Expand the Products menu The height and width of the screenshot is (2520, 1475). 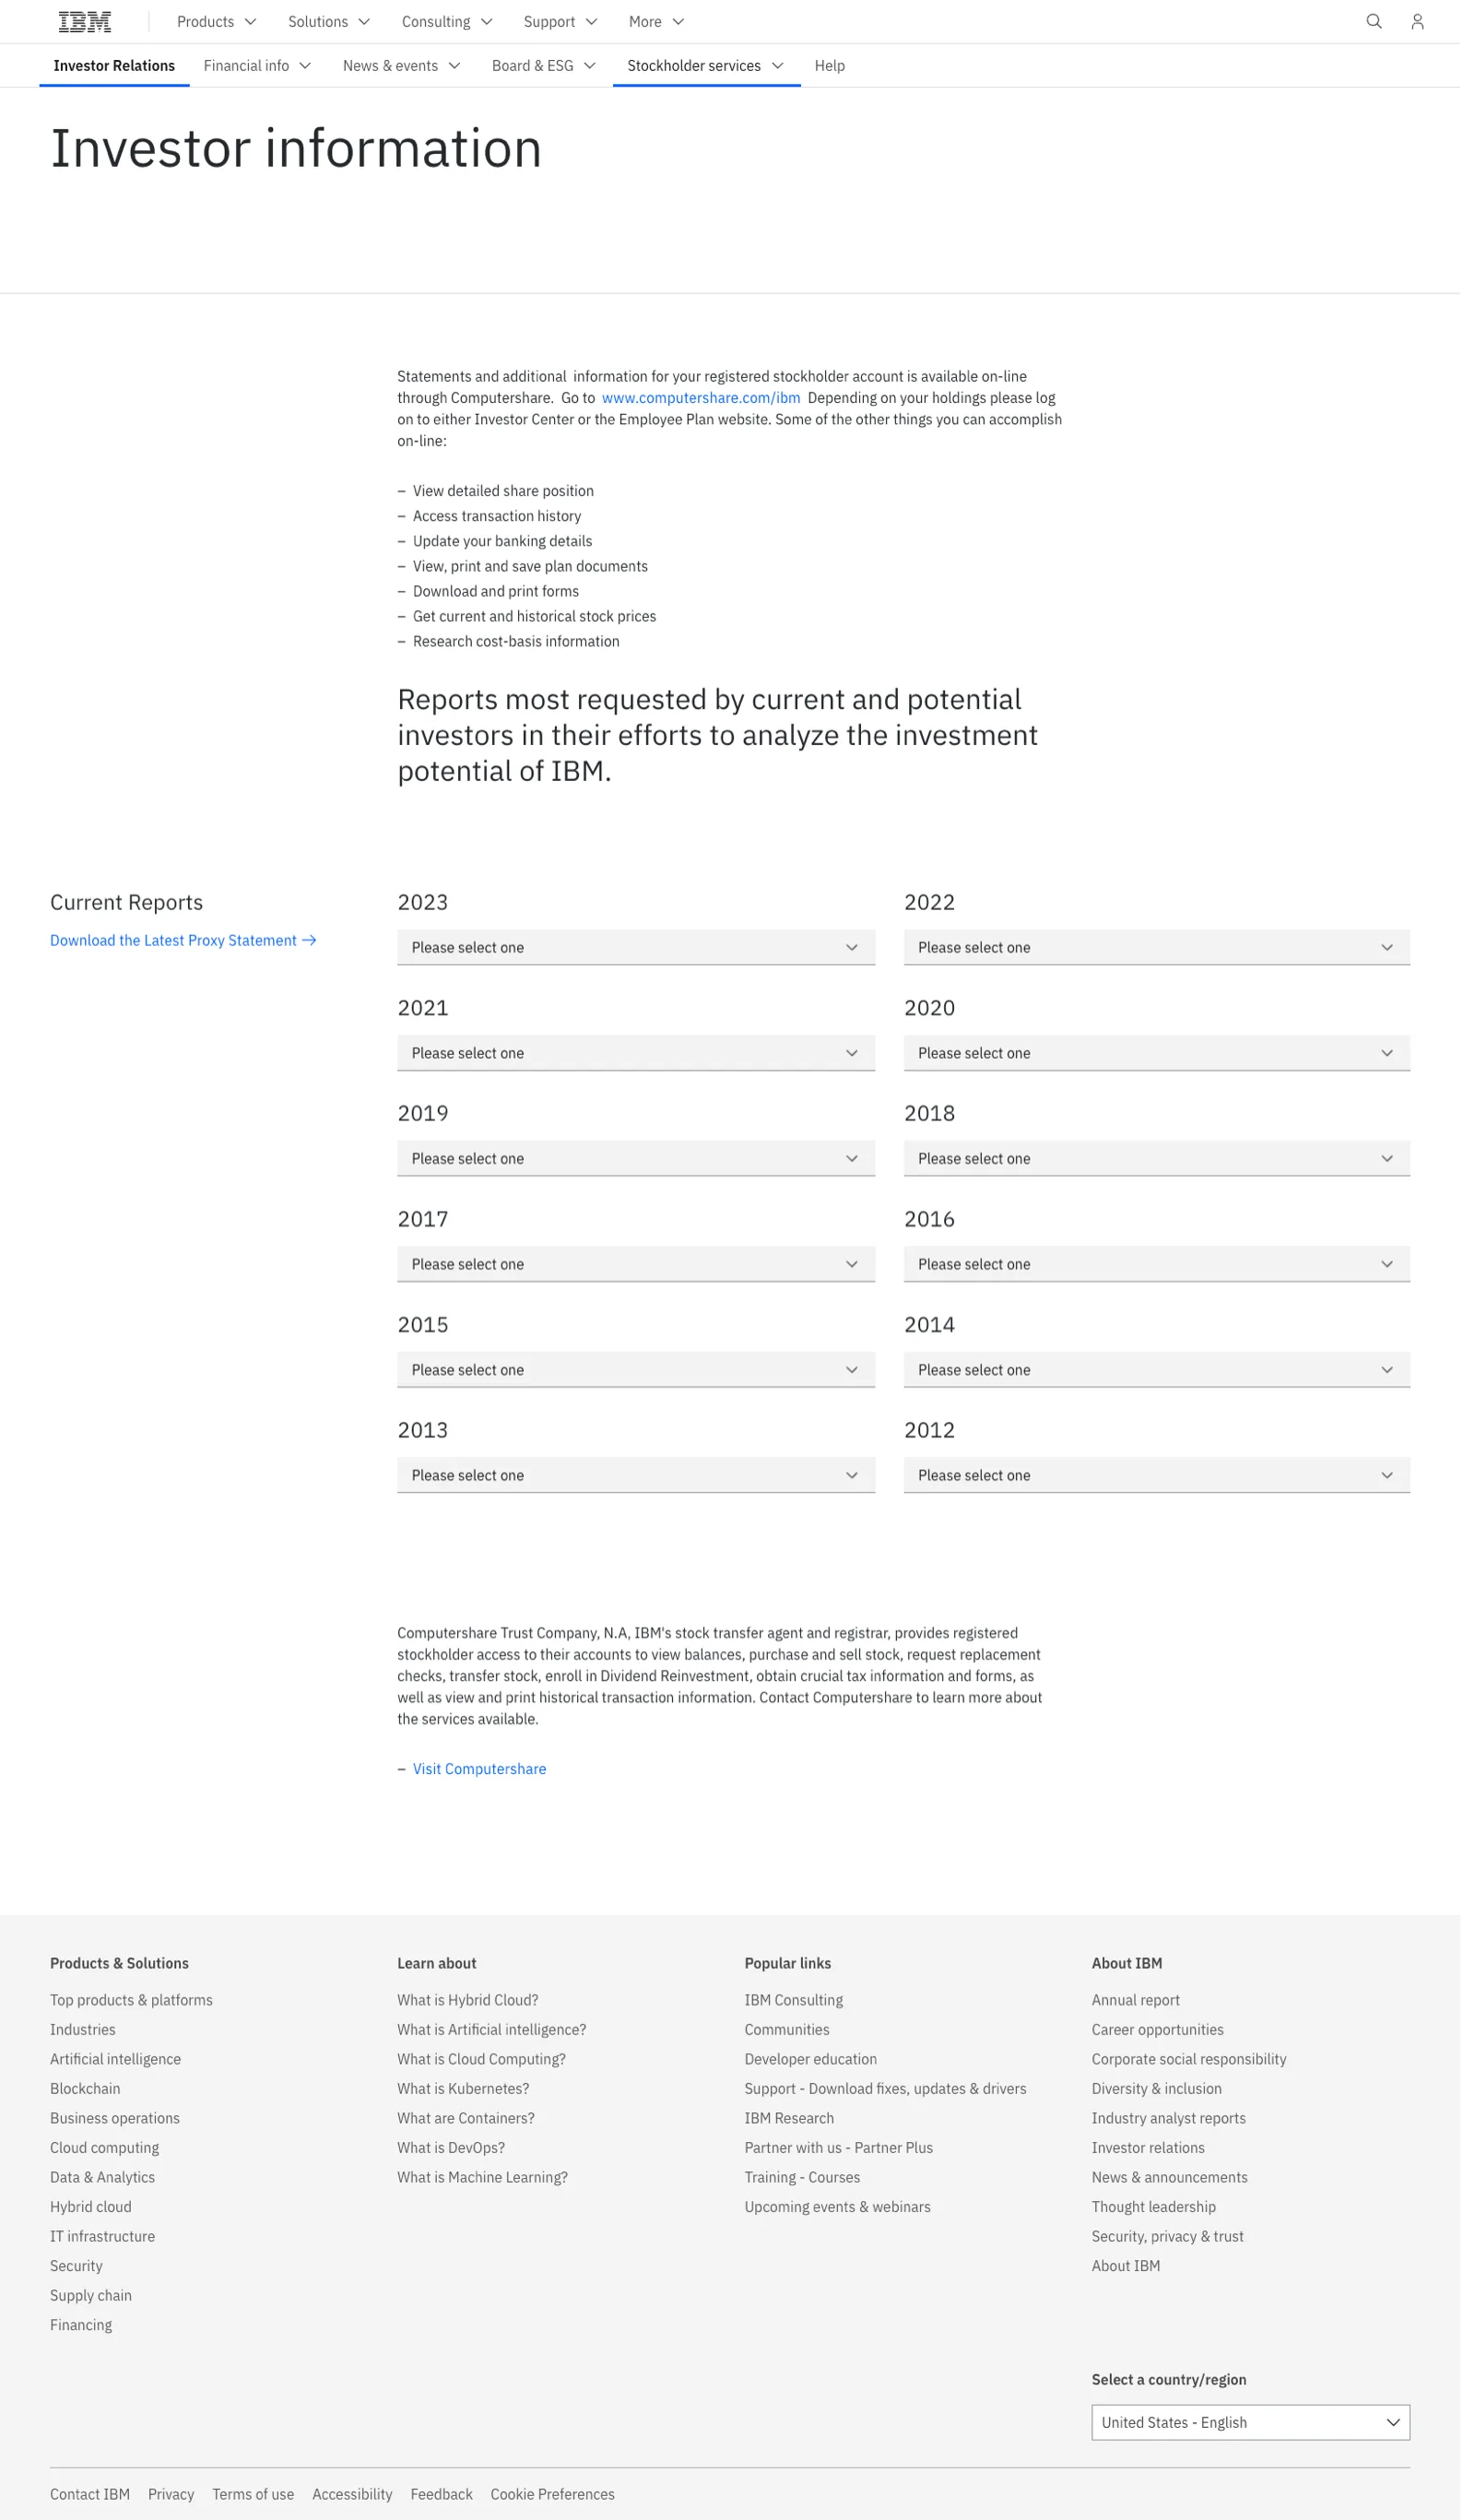tap(218, 22)
